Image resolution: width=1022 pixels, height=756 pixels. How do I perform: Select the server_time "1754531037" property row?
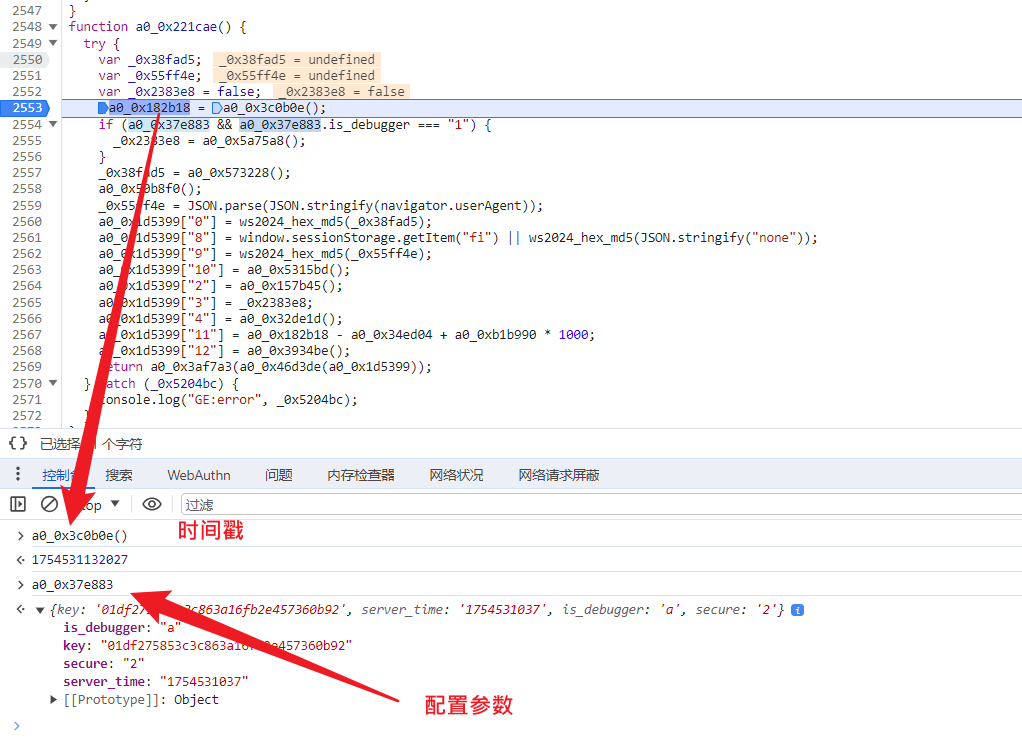click(156, 682)
